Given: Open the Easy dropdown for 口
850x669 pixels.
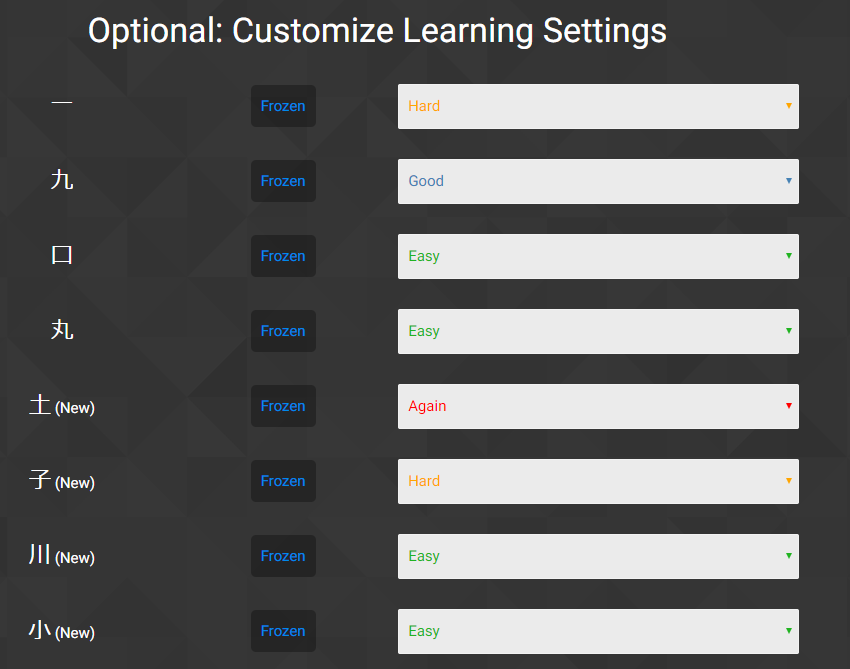Looking at the screenshot, I should 598,256.
